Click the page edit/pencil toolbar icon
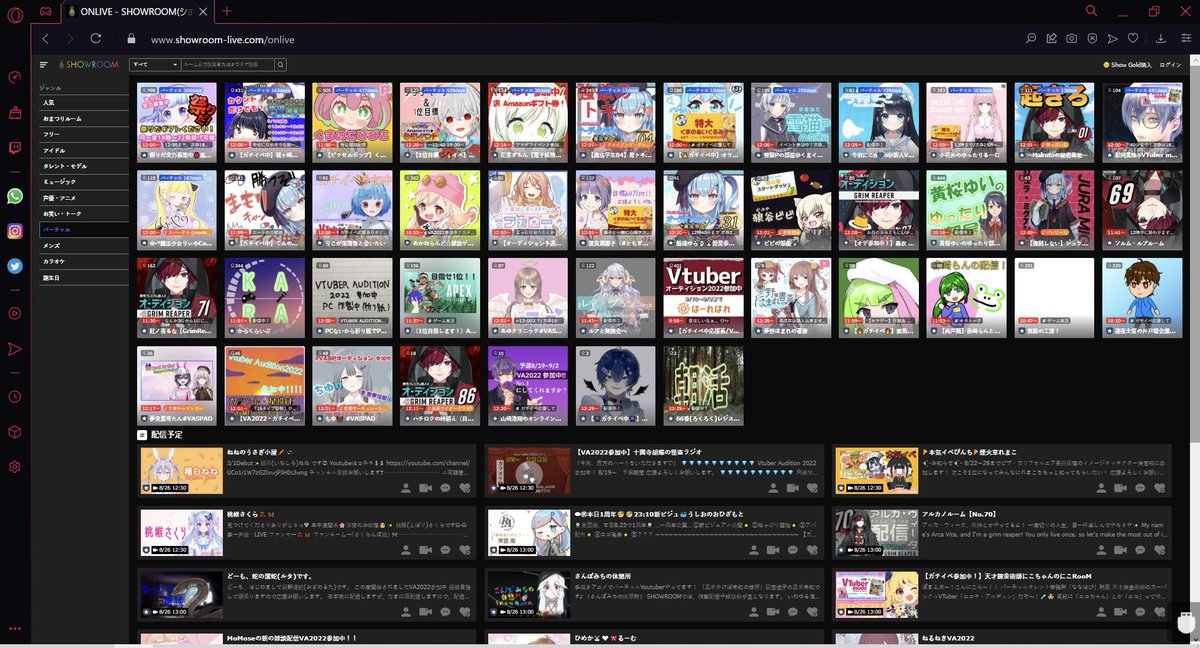The height and width of the screenshot is (648, 1200). click(1052, 39)
